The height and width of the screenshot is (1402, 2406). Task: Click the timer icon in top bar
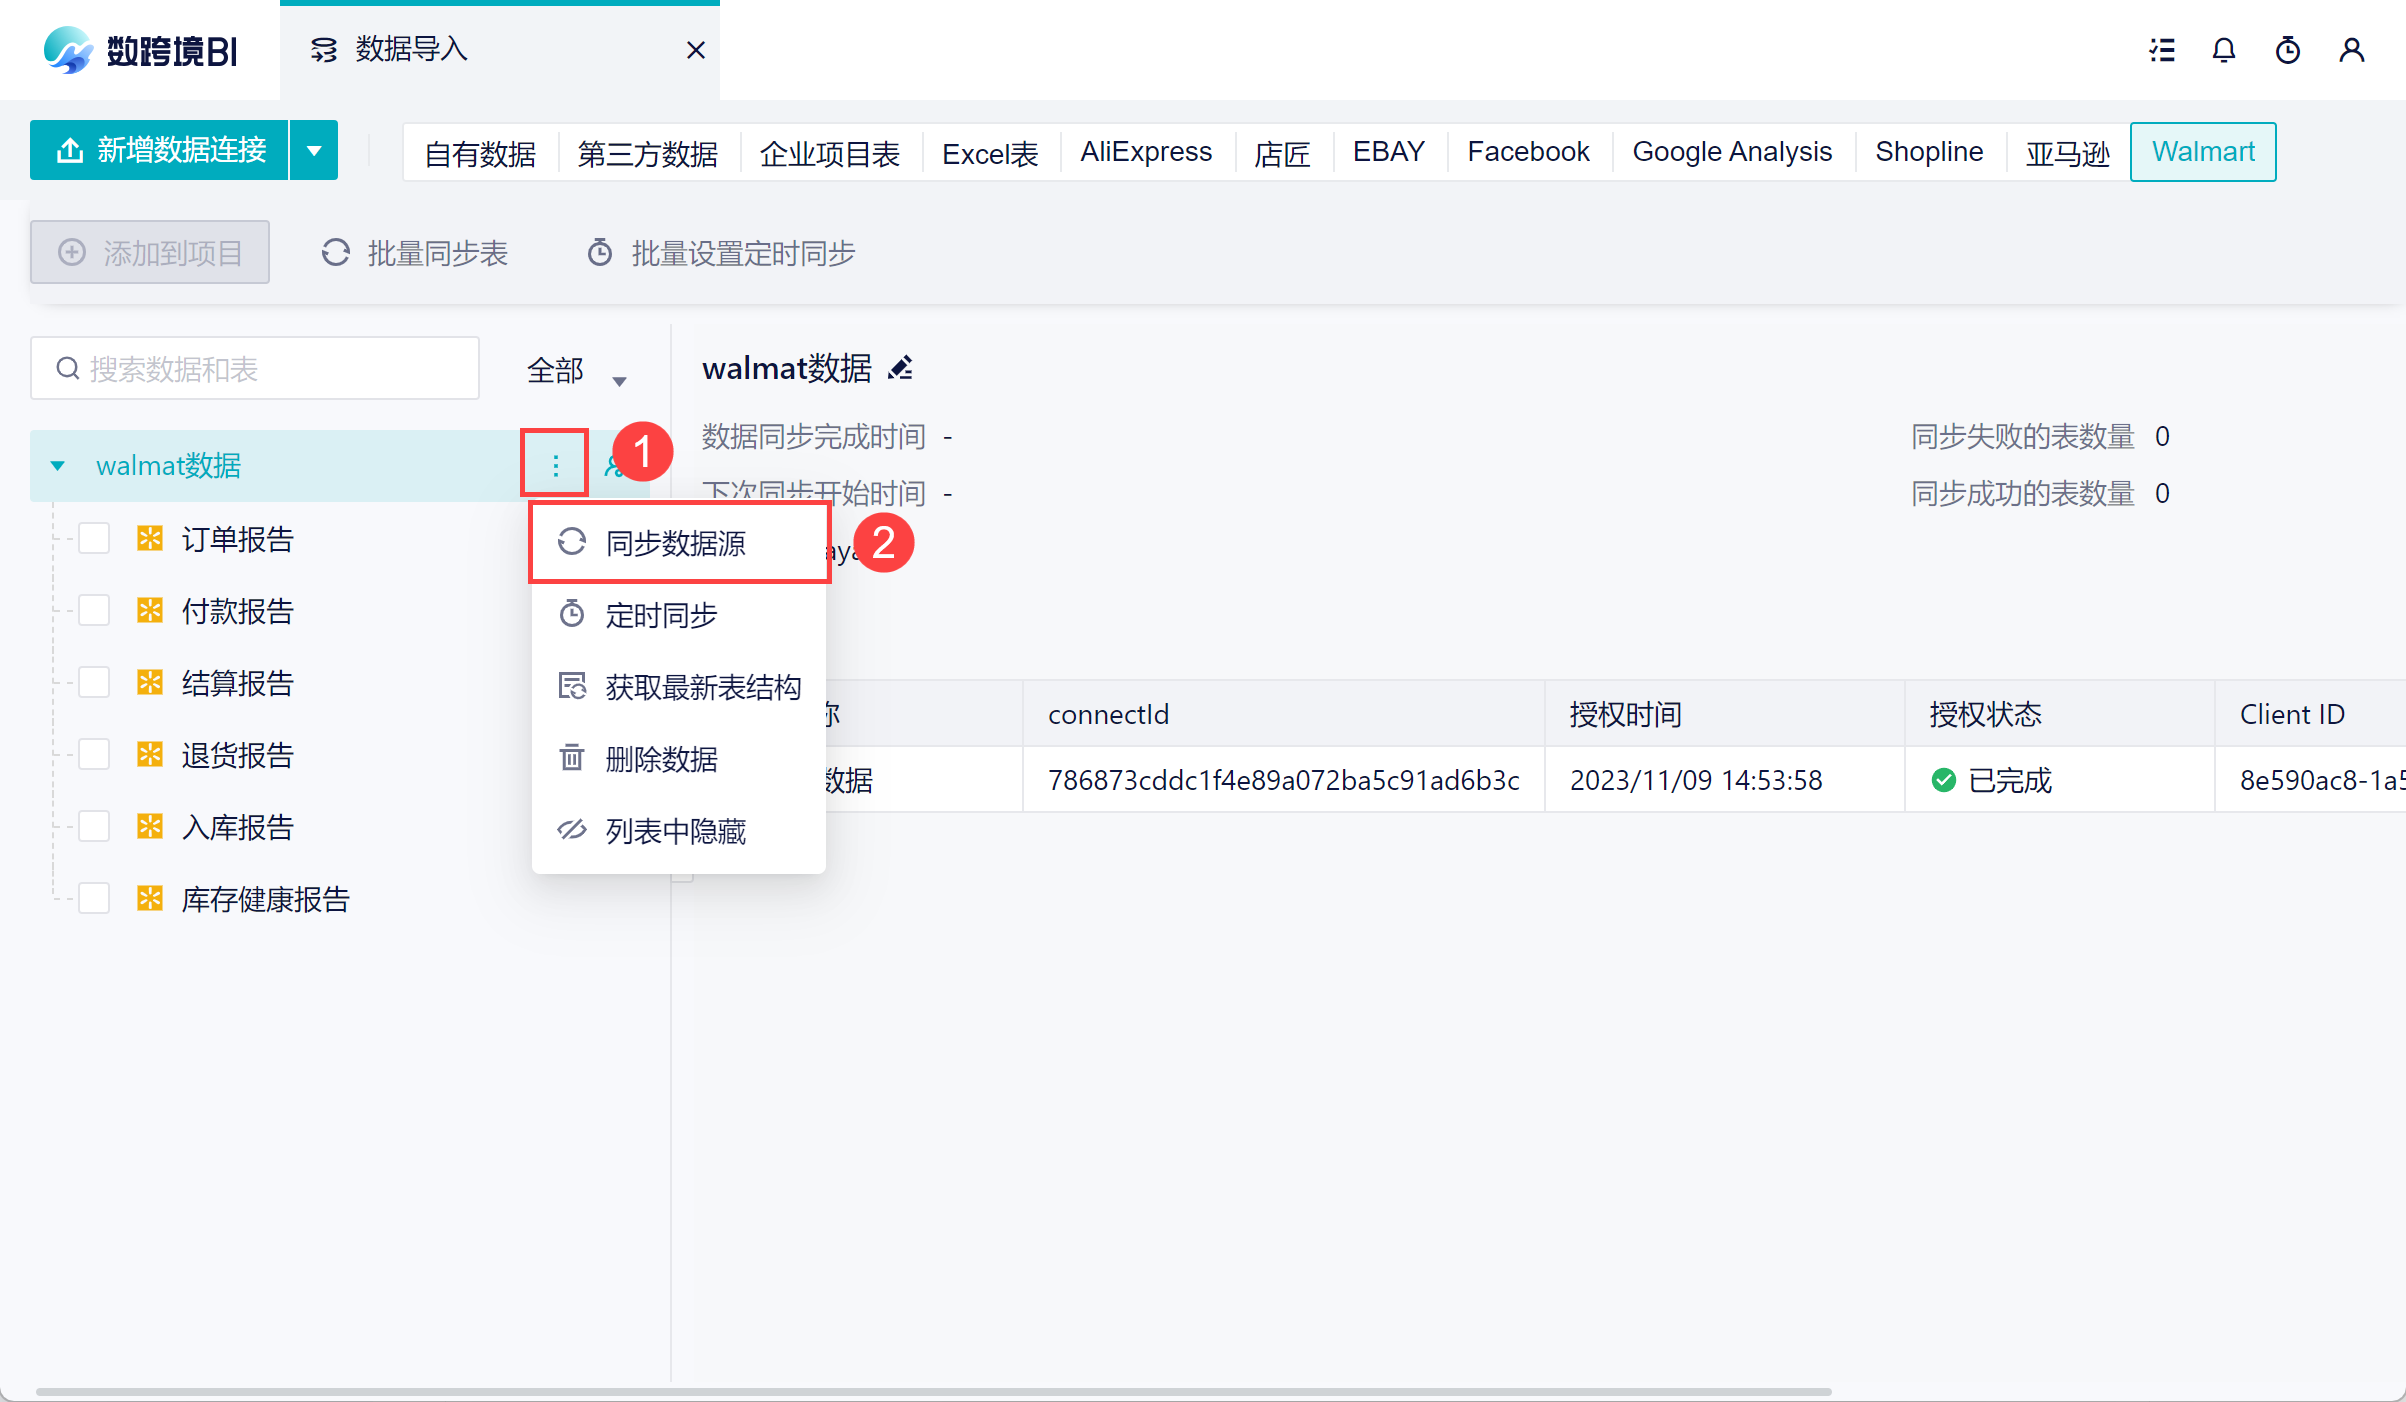(2288, 50)
